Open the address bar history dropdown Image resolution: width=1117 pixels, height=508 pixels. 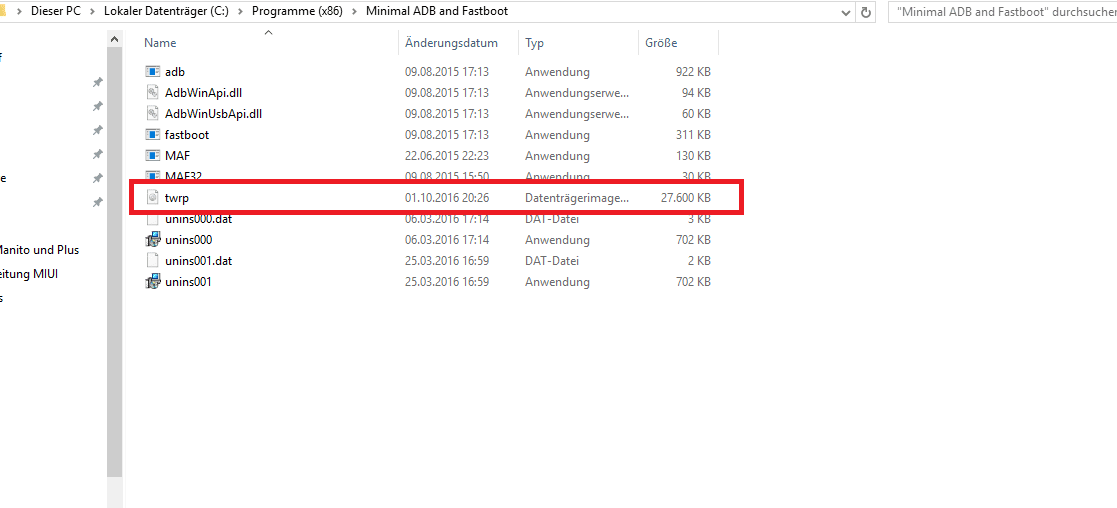pos(846,12)
